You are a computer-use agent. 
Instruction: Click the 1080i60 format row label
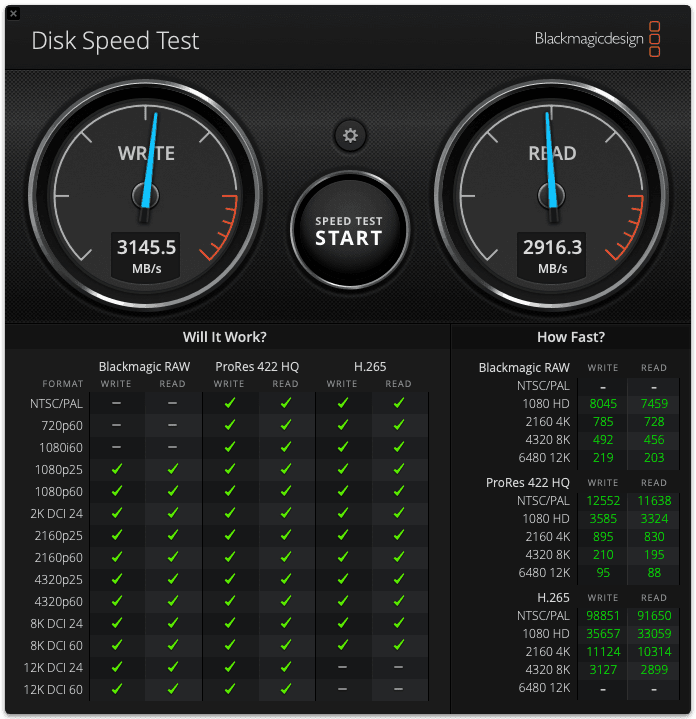point(61,448)
